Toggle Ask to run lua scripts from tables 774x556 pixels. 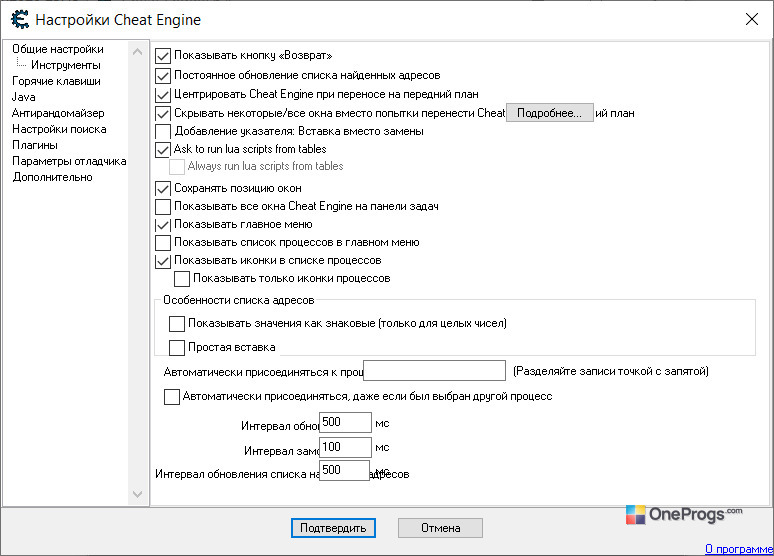pos(163,150)
